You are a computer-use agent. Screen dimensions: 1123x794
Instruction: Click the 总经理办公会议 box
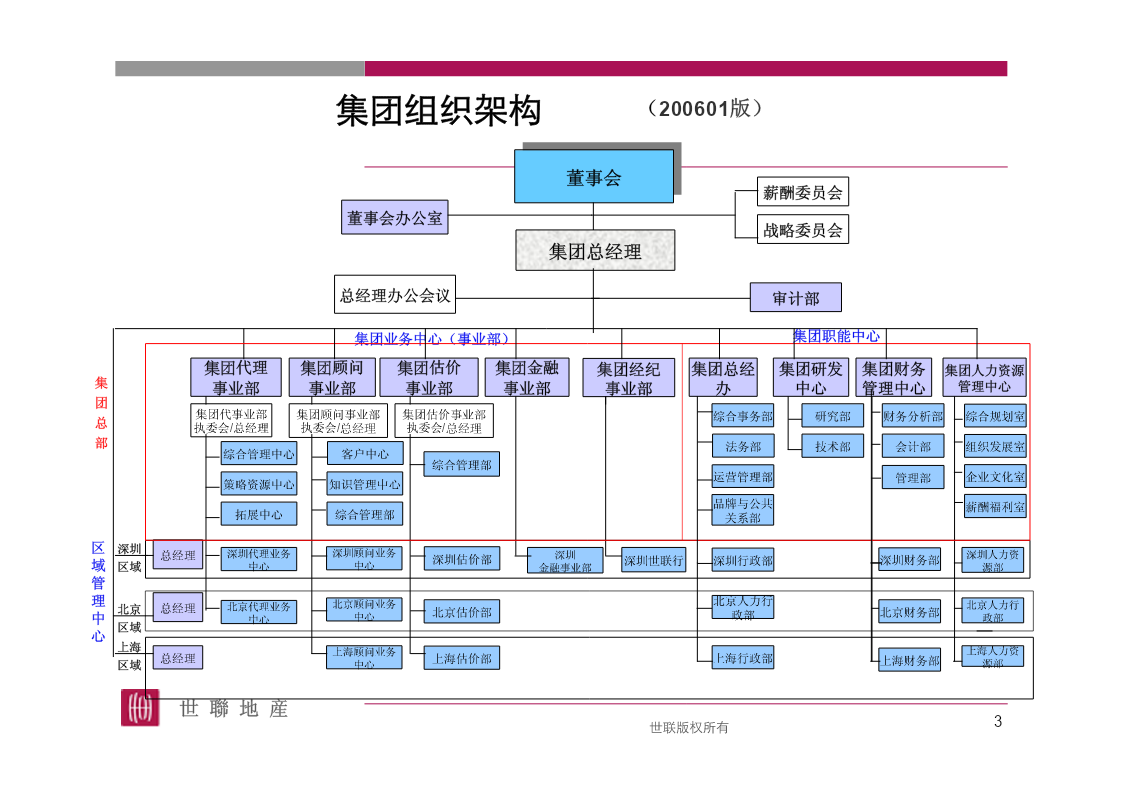click(x=395, y=294)
